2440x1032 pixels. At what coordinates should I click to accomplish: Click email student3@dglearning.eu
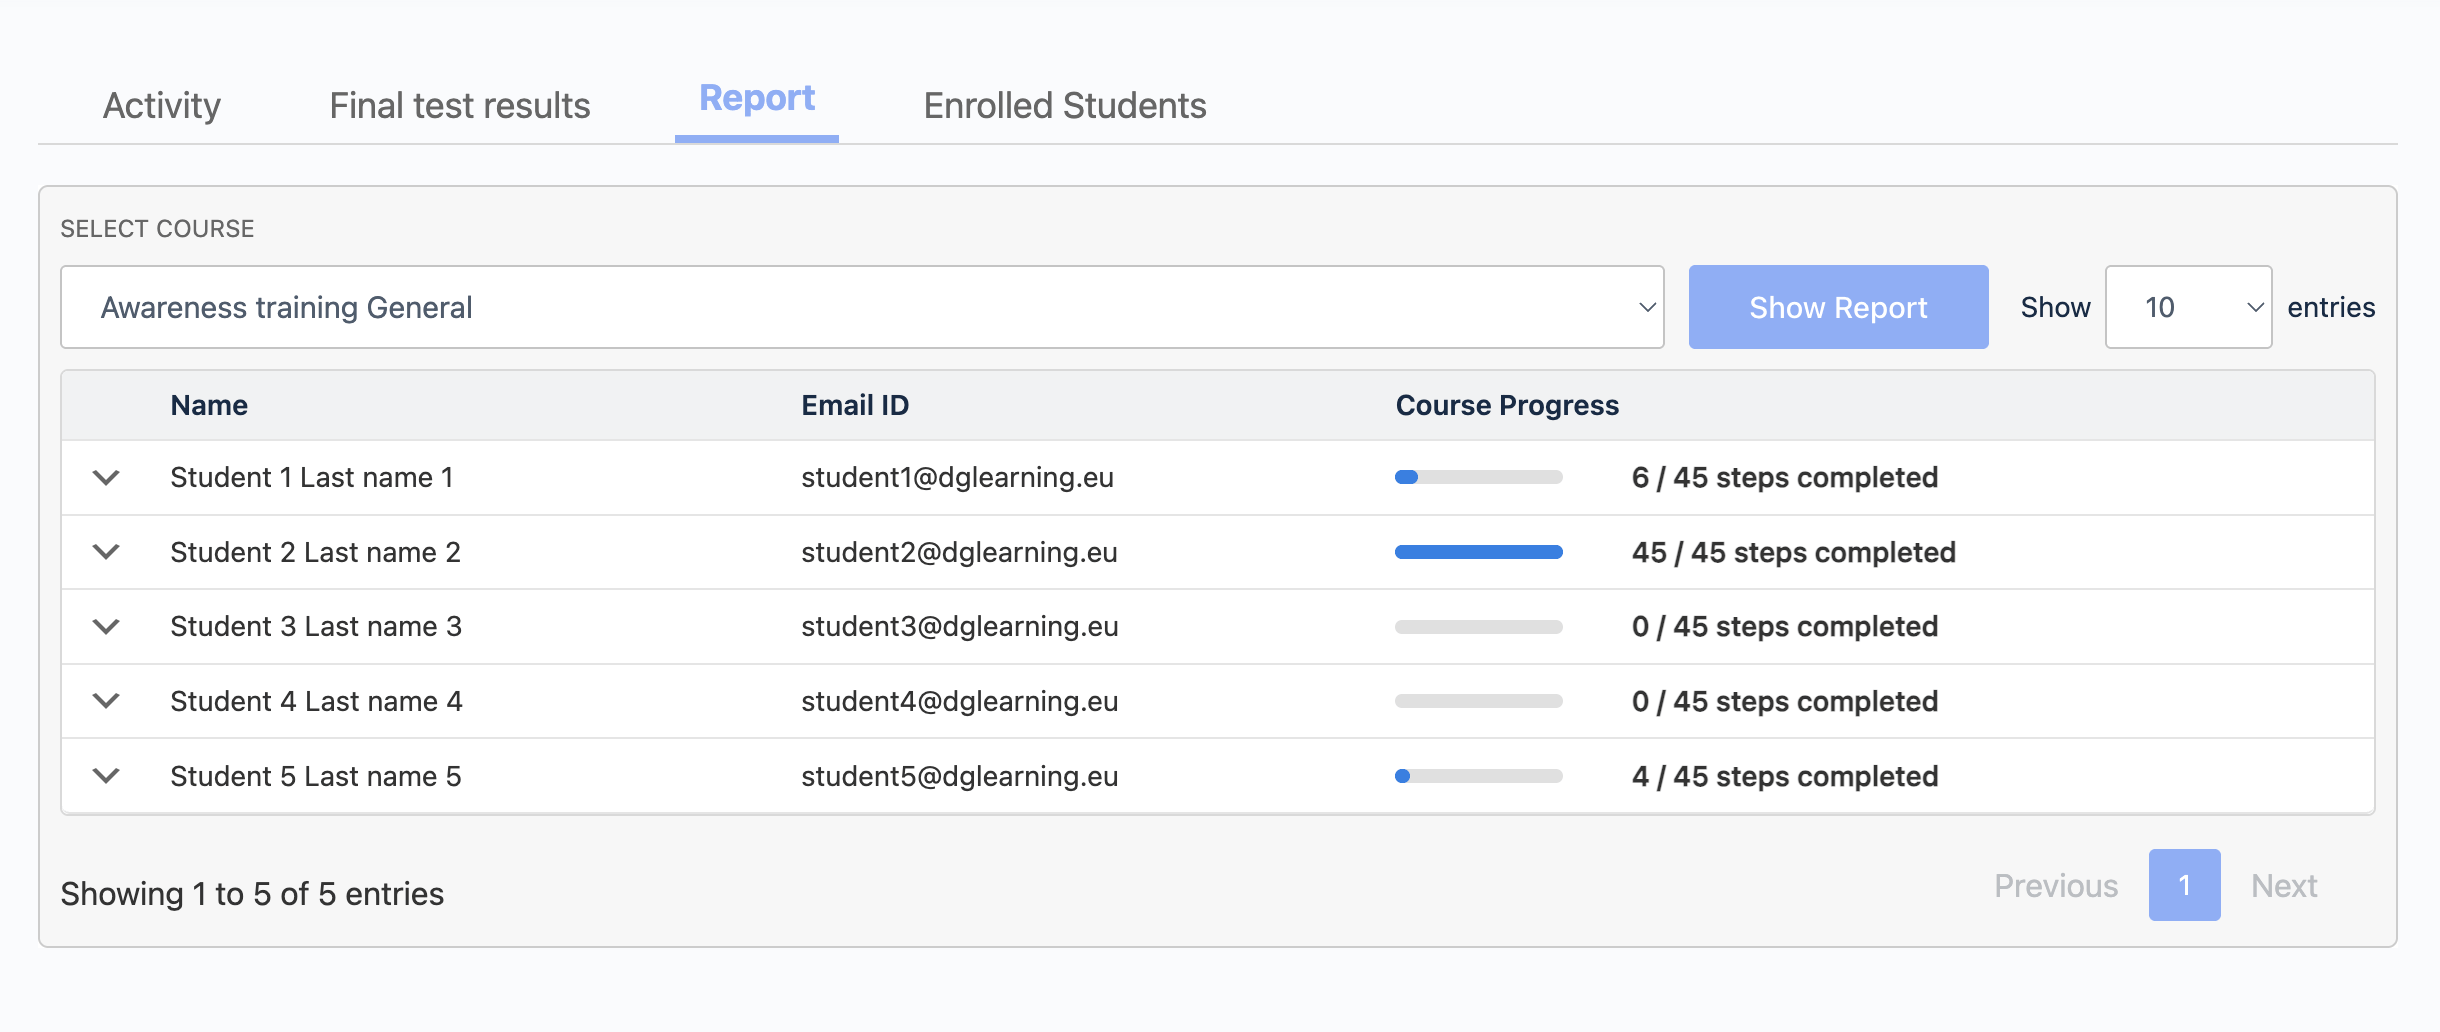click(x=960, y=626)
